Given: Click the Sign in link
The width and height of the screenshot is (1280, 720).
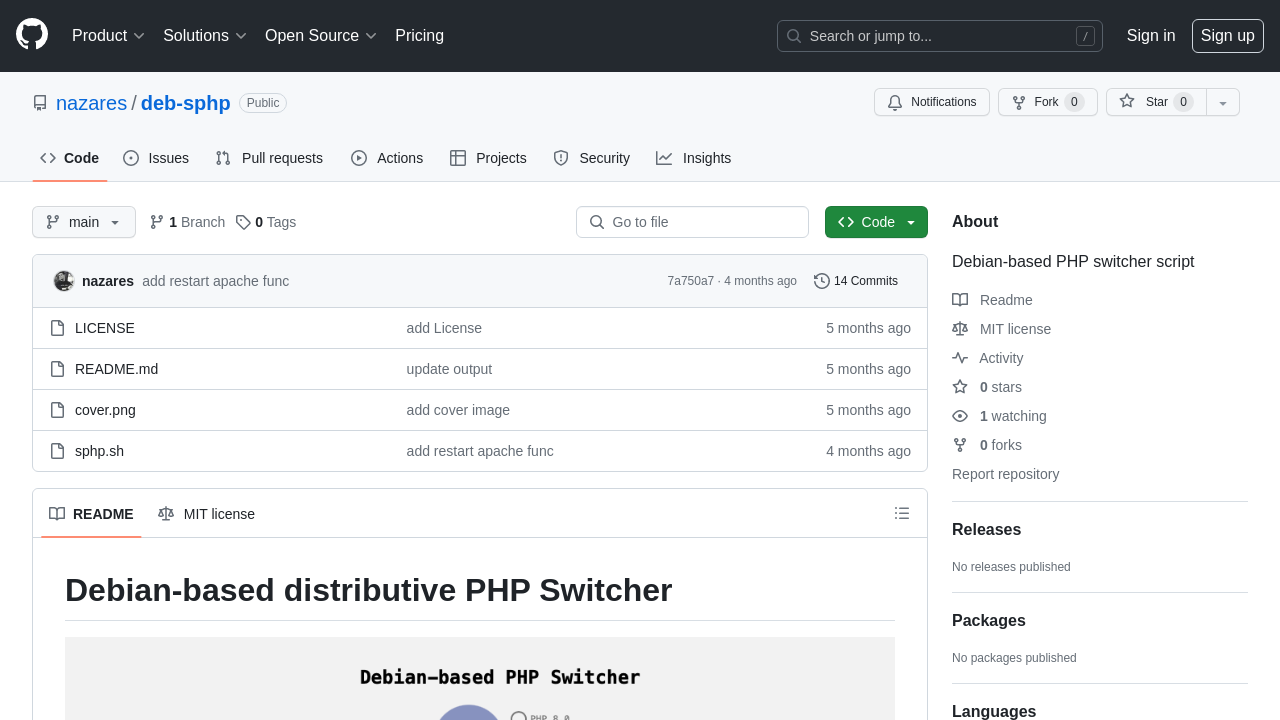Looking at the screenshot, I should point(1151,36).
